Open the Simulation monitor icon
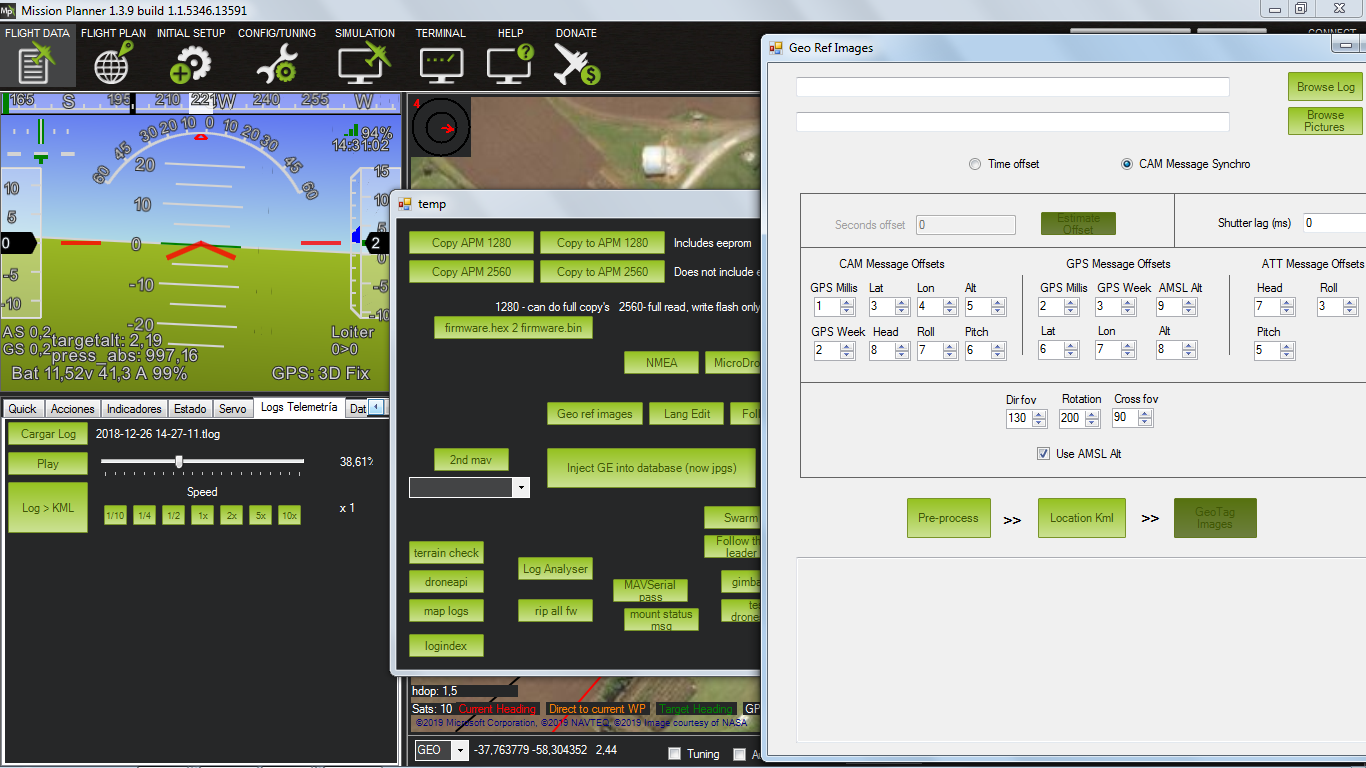The height and width of the screenshot is (768, 1366). (364, 64)
